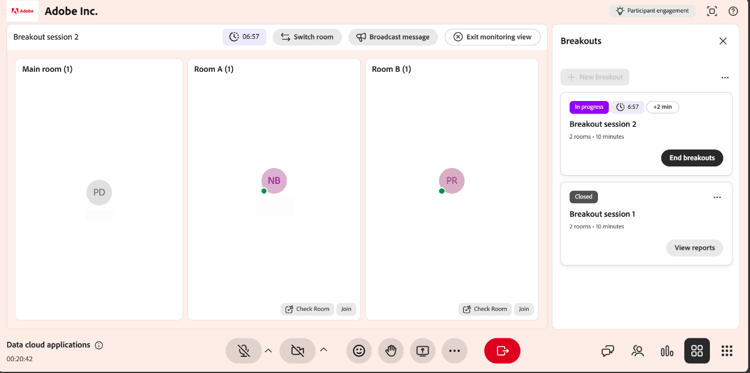Open the participants panel
The width and height of the screenshot is (750, 373).
pos(637,351)
